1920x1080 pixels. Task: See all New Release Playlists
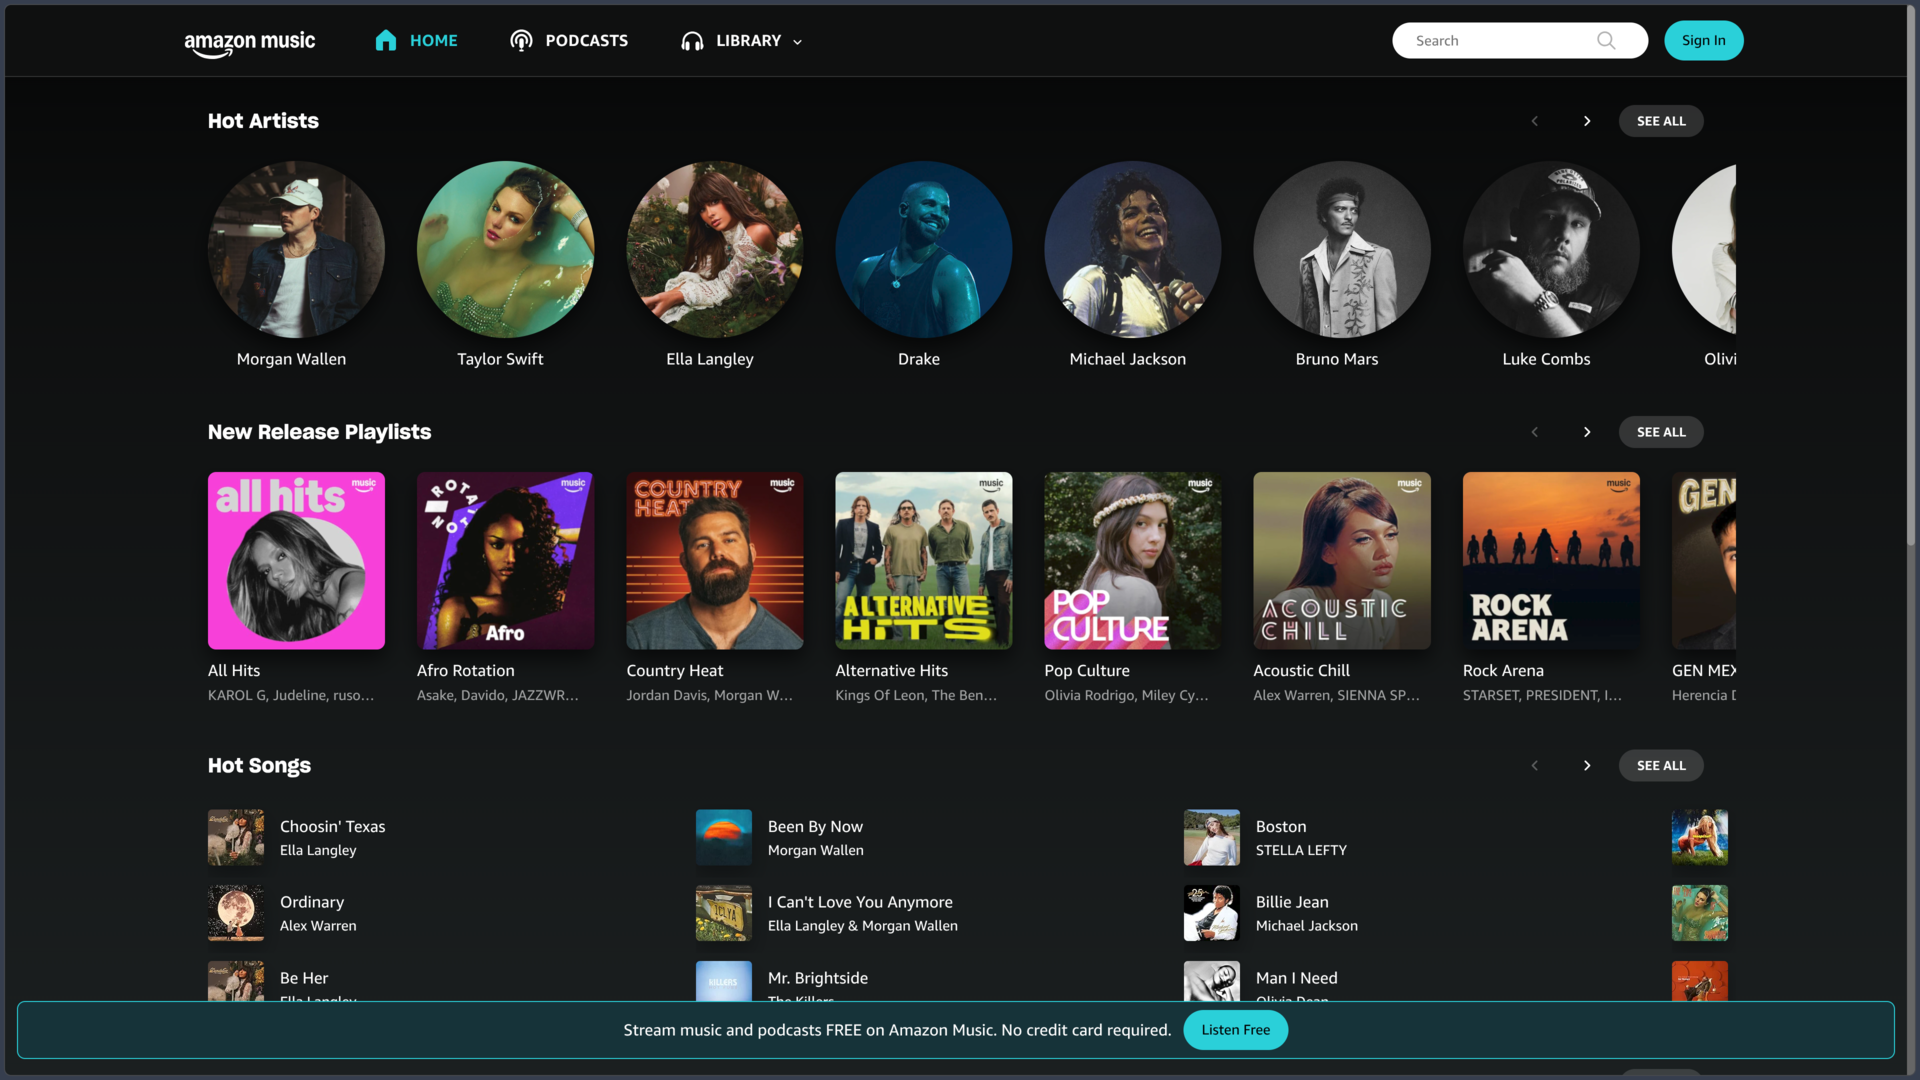(1661, 432)
